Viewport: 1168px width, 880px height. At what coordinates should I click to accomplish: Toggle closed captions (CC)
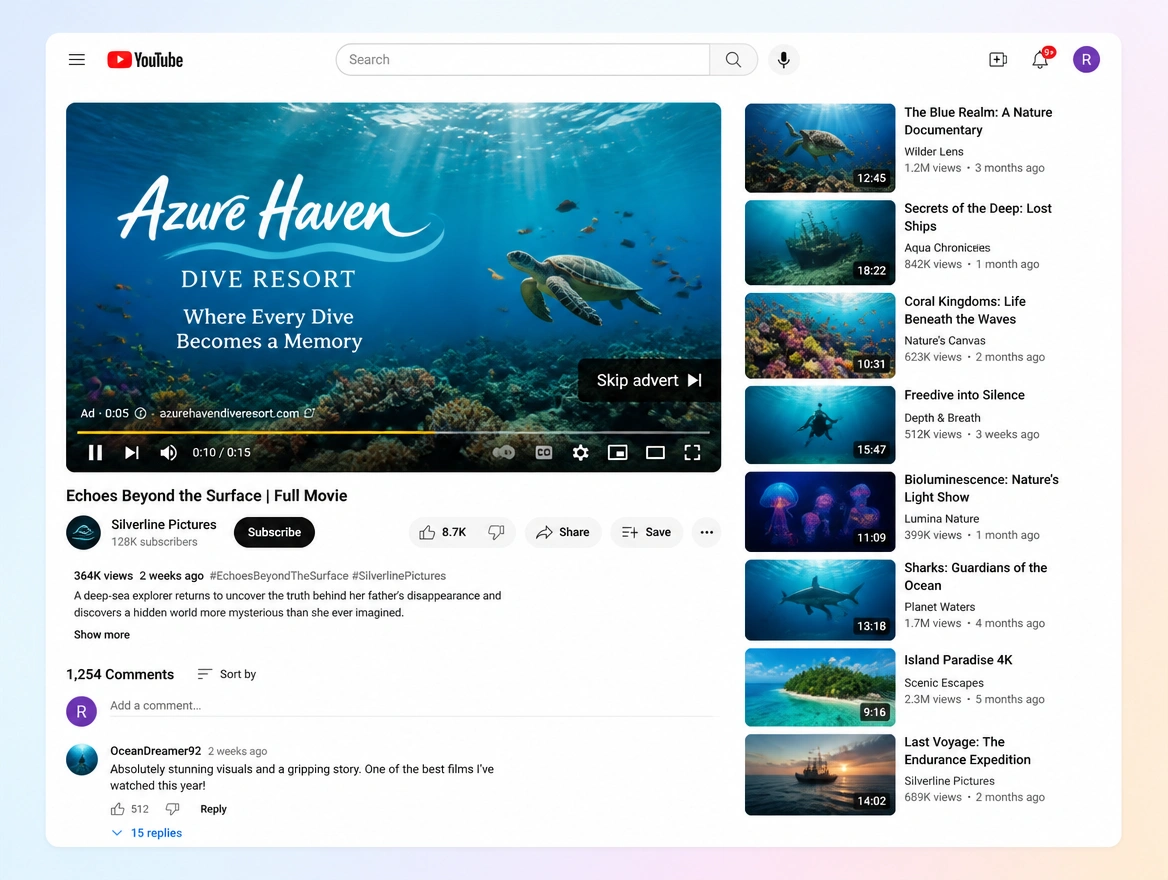[x=544, y=452]
